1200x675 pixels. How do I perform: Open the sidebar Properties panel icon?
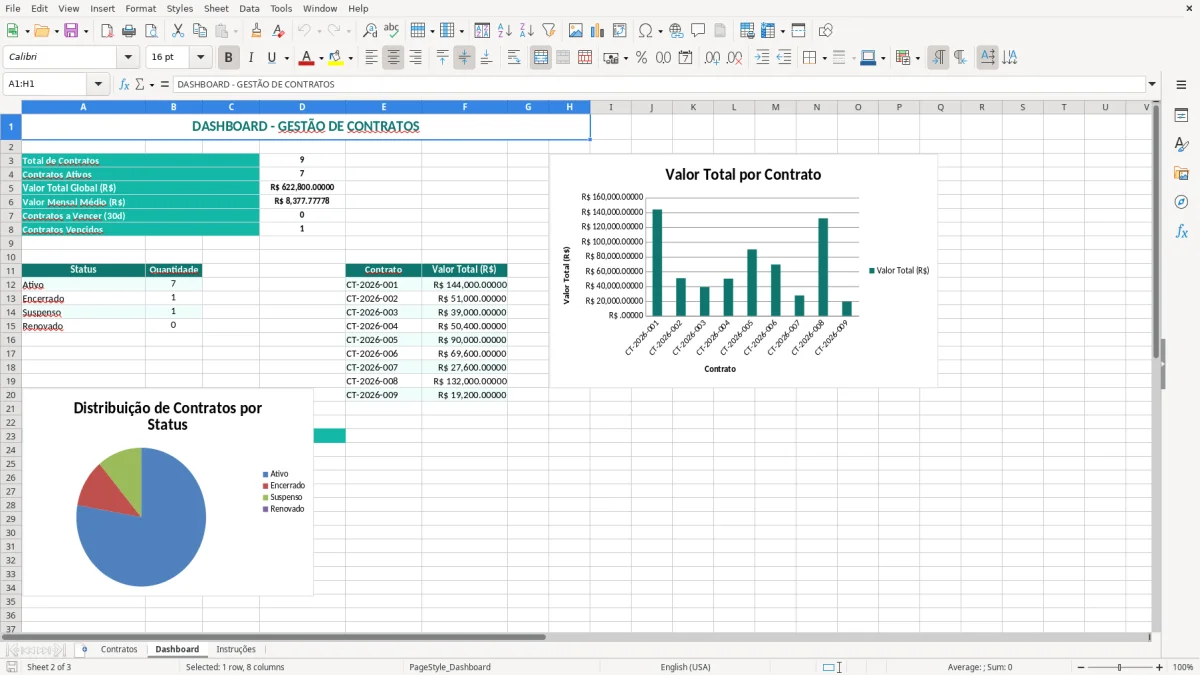tap(1181, 116)
